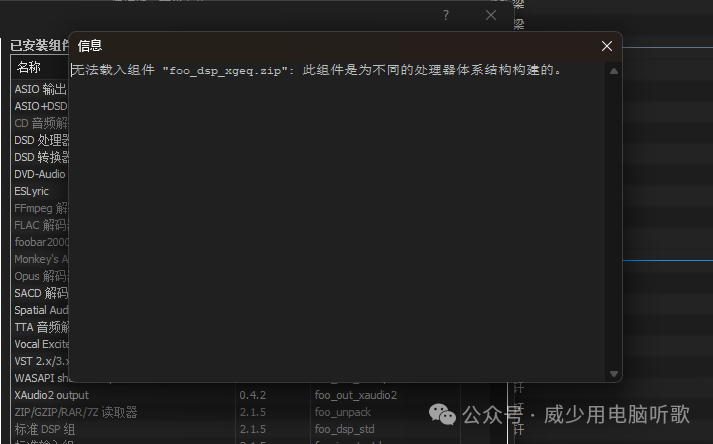
Task: Select the FLAC 解码器 component row
Action: 40,225
